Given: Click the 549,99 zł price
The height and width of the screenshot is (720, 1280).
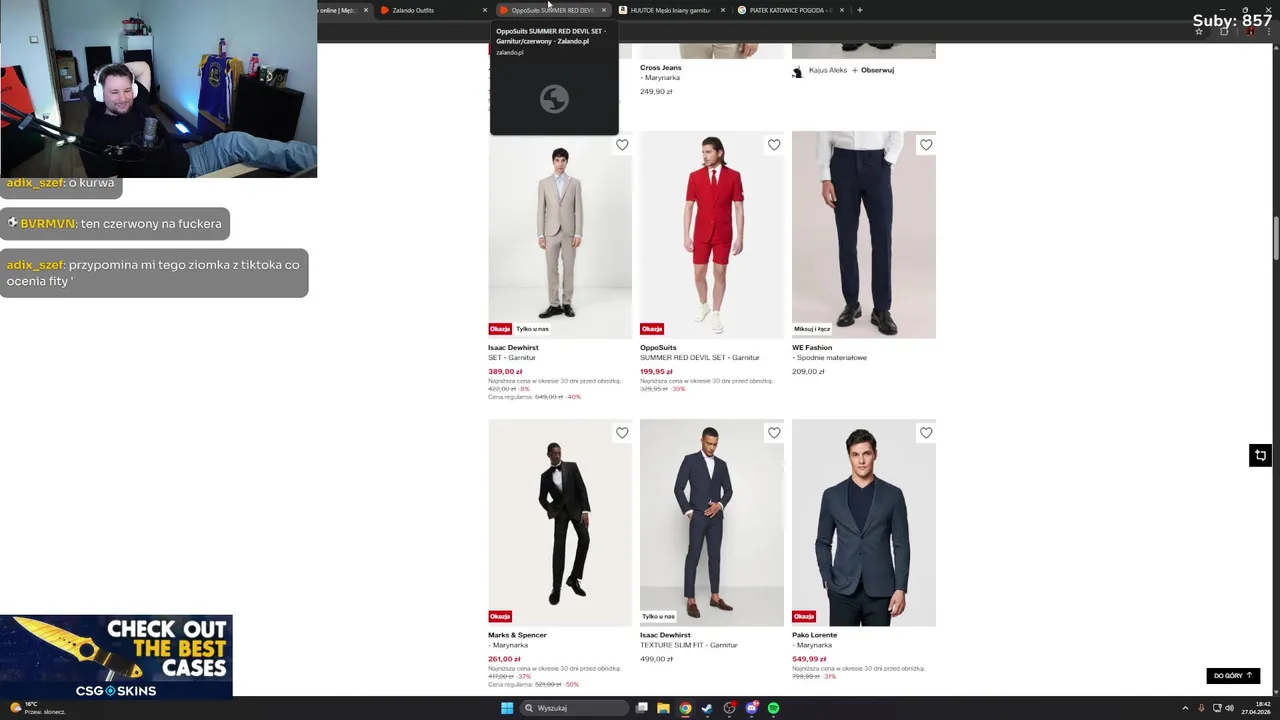Looking at the screenshot, I should point(809,659).
